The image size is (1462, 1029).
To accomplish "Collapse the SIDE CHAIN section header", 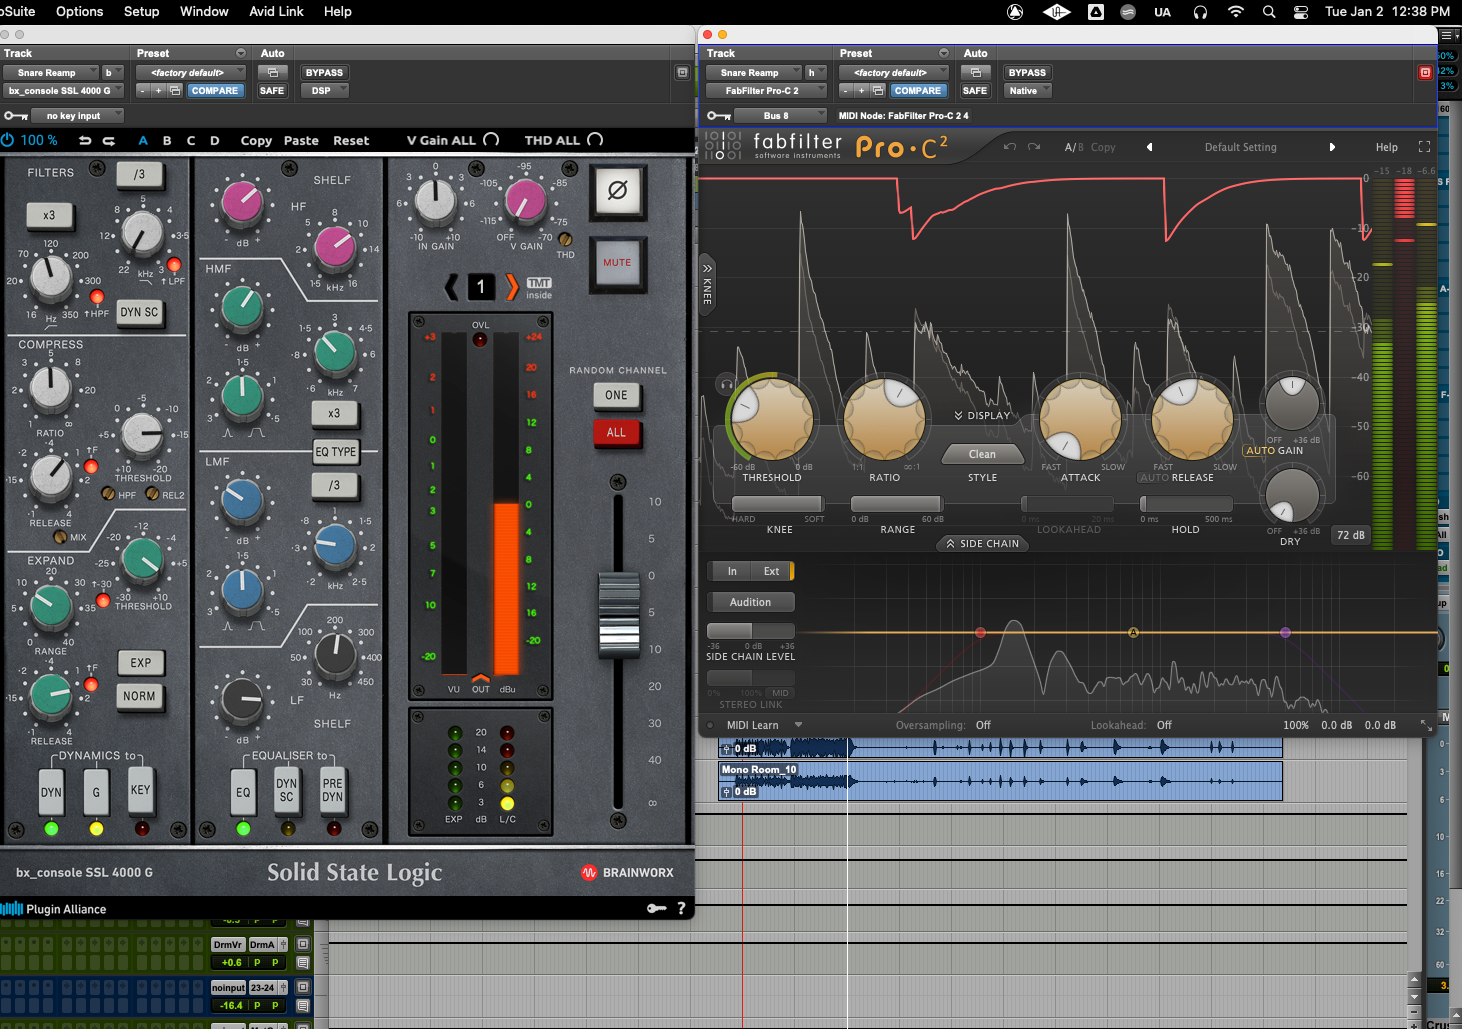I will point(982,544).
